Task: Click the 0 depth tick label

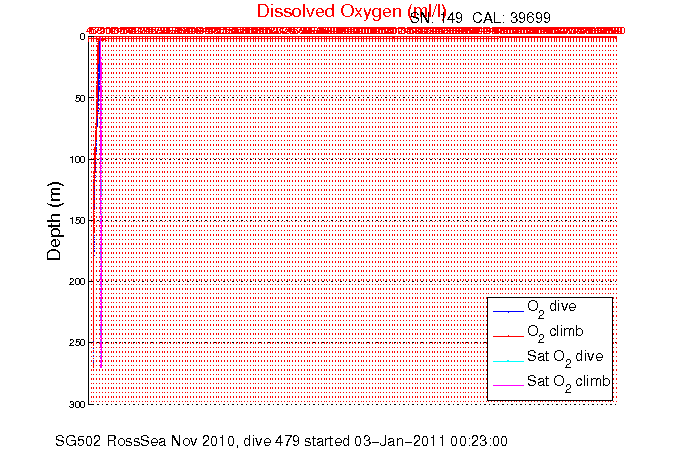Action: point(83,37)
